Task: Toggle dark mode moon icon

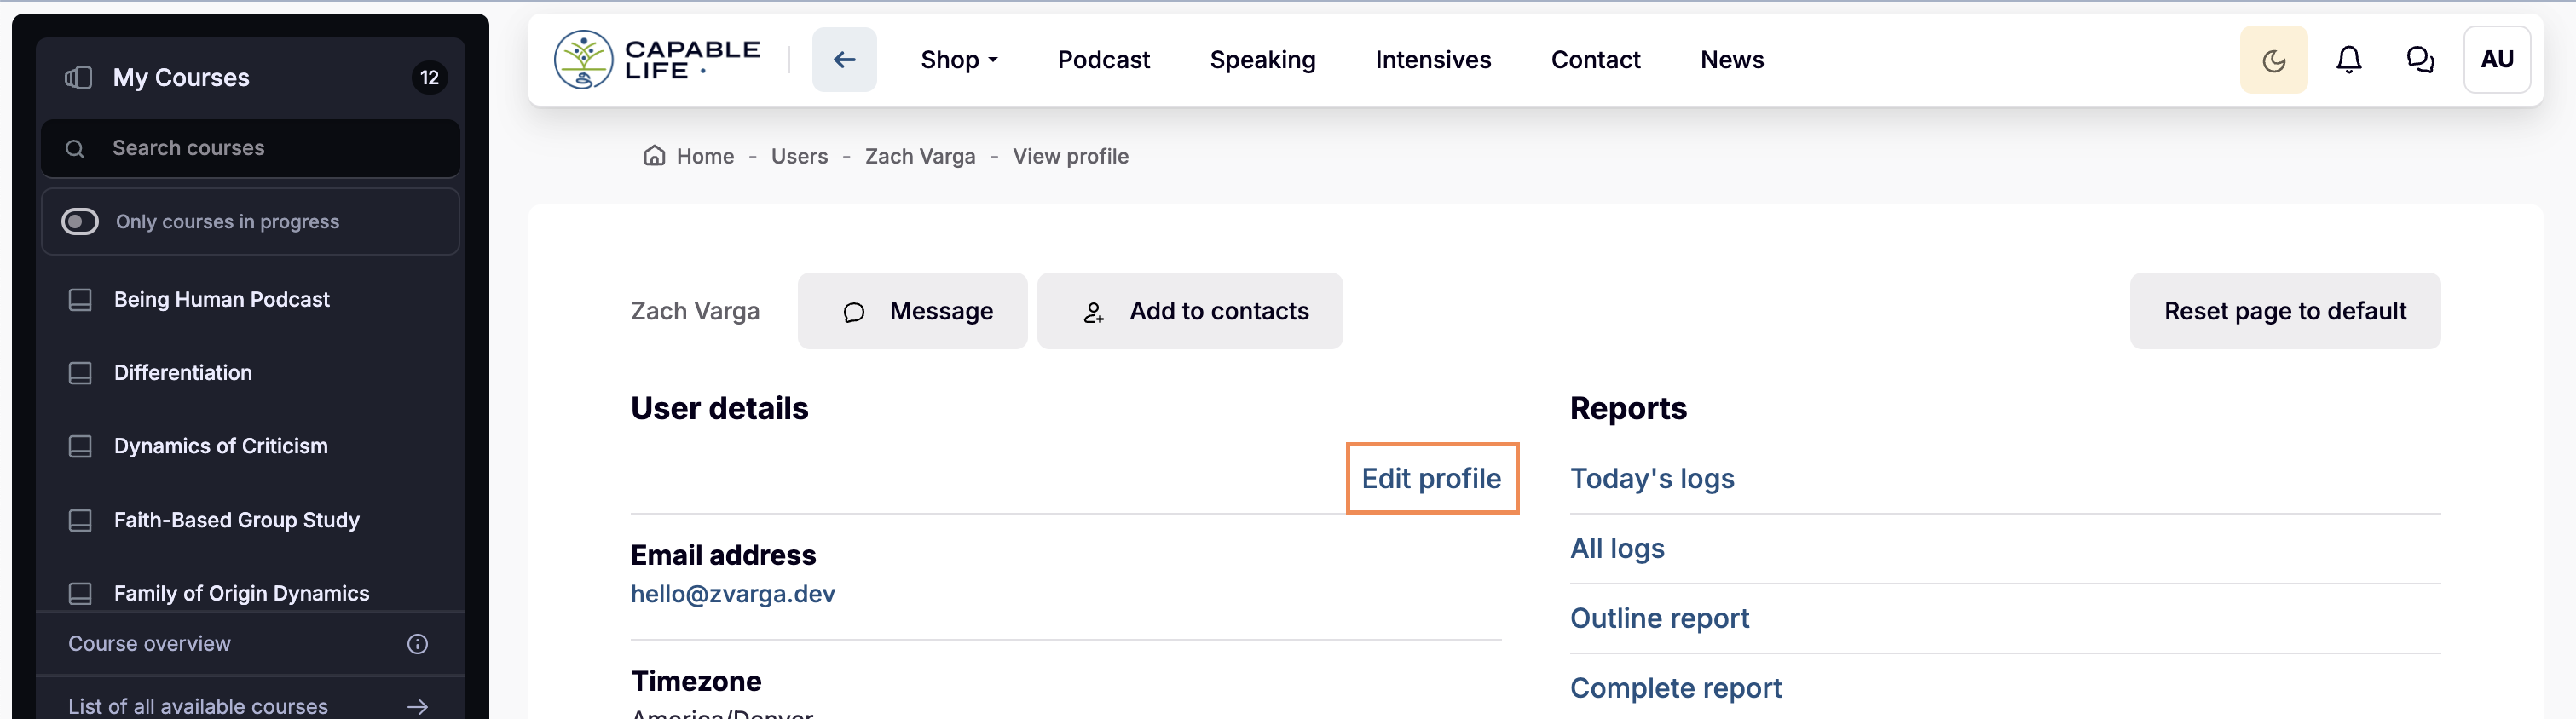Action: tap(2273, 60)
